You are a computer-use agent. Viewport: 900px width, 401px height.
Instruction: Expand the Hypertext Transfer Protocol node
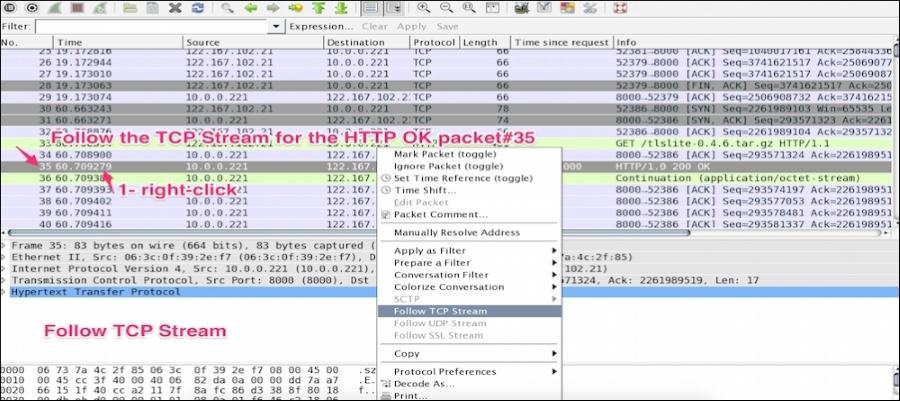point(4,292)
